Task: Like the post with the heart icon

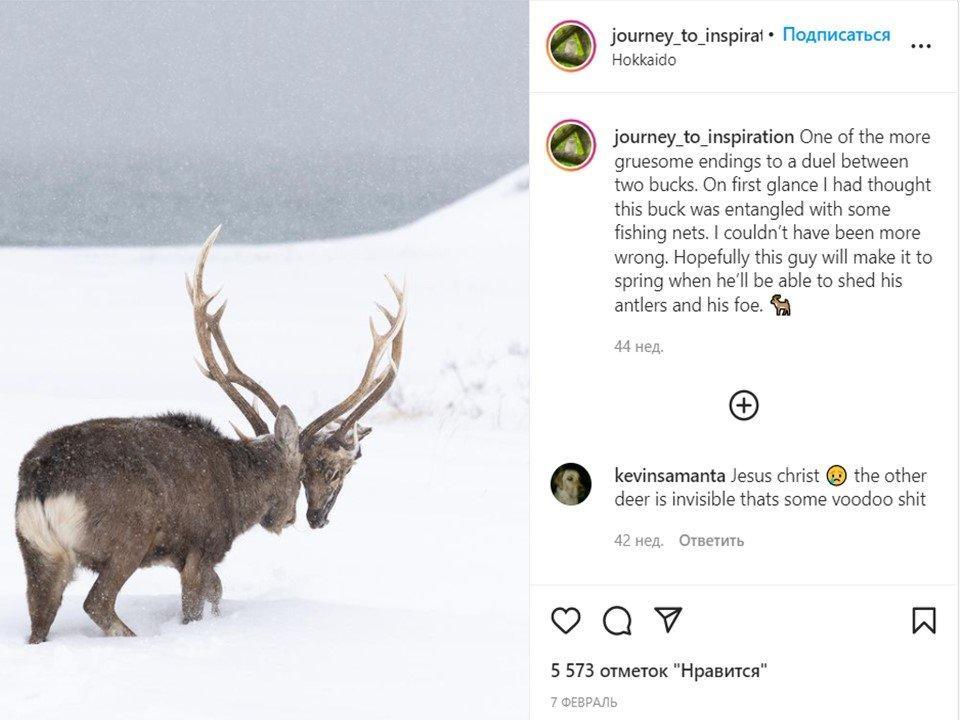Action: click(x=566, y=620)
